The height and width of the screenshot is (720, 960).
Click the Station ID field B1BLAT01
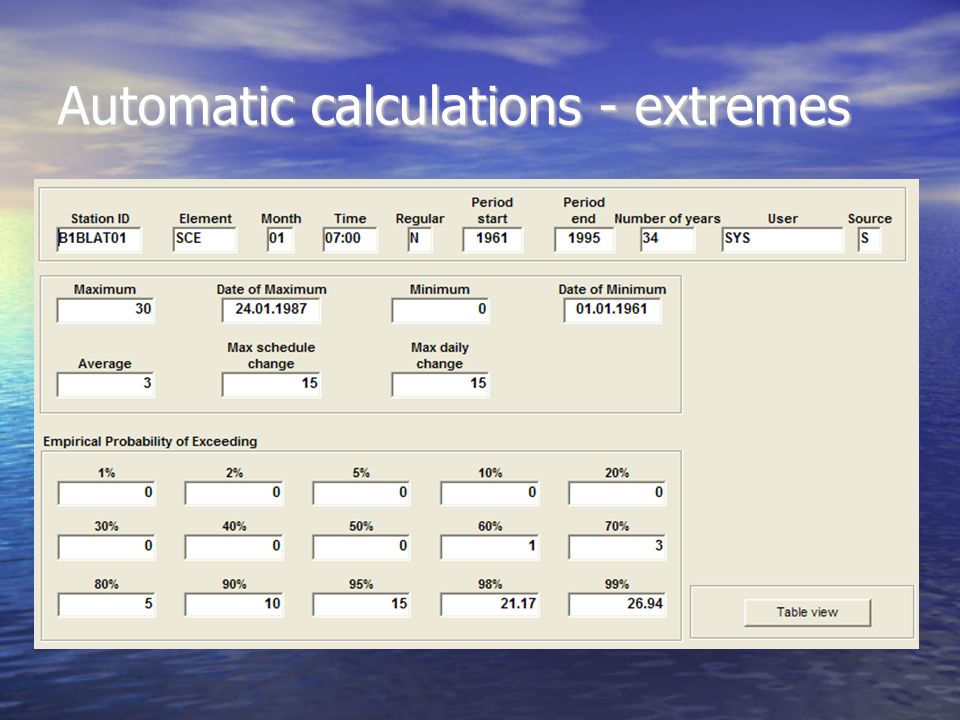99,239
